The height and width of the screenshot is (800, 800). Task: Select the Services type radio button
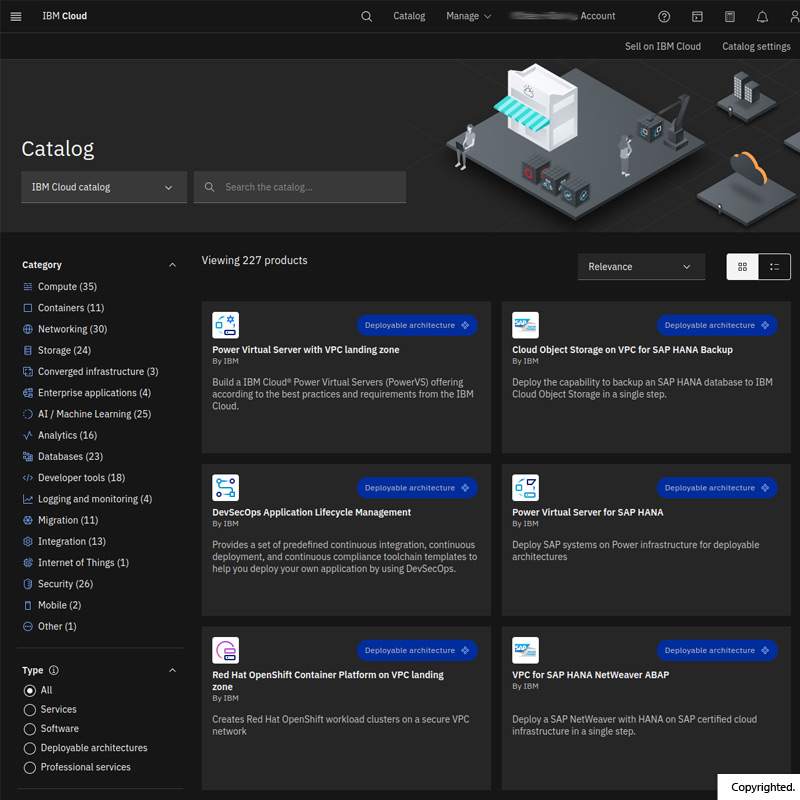pyautogui.click(x=30, y=710)
